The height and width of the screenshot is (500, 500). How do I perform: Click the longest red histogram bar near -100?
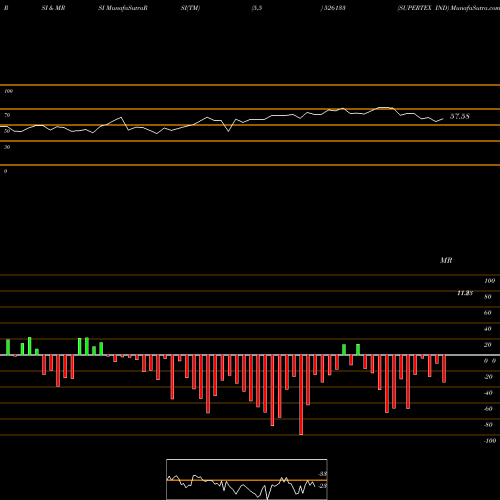click(301, 395)
